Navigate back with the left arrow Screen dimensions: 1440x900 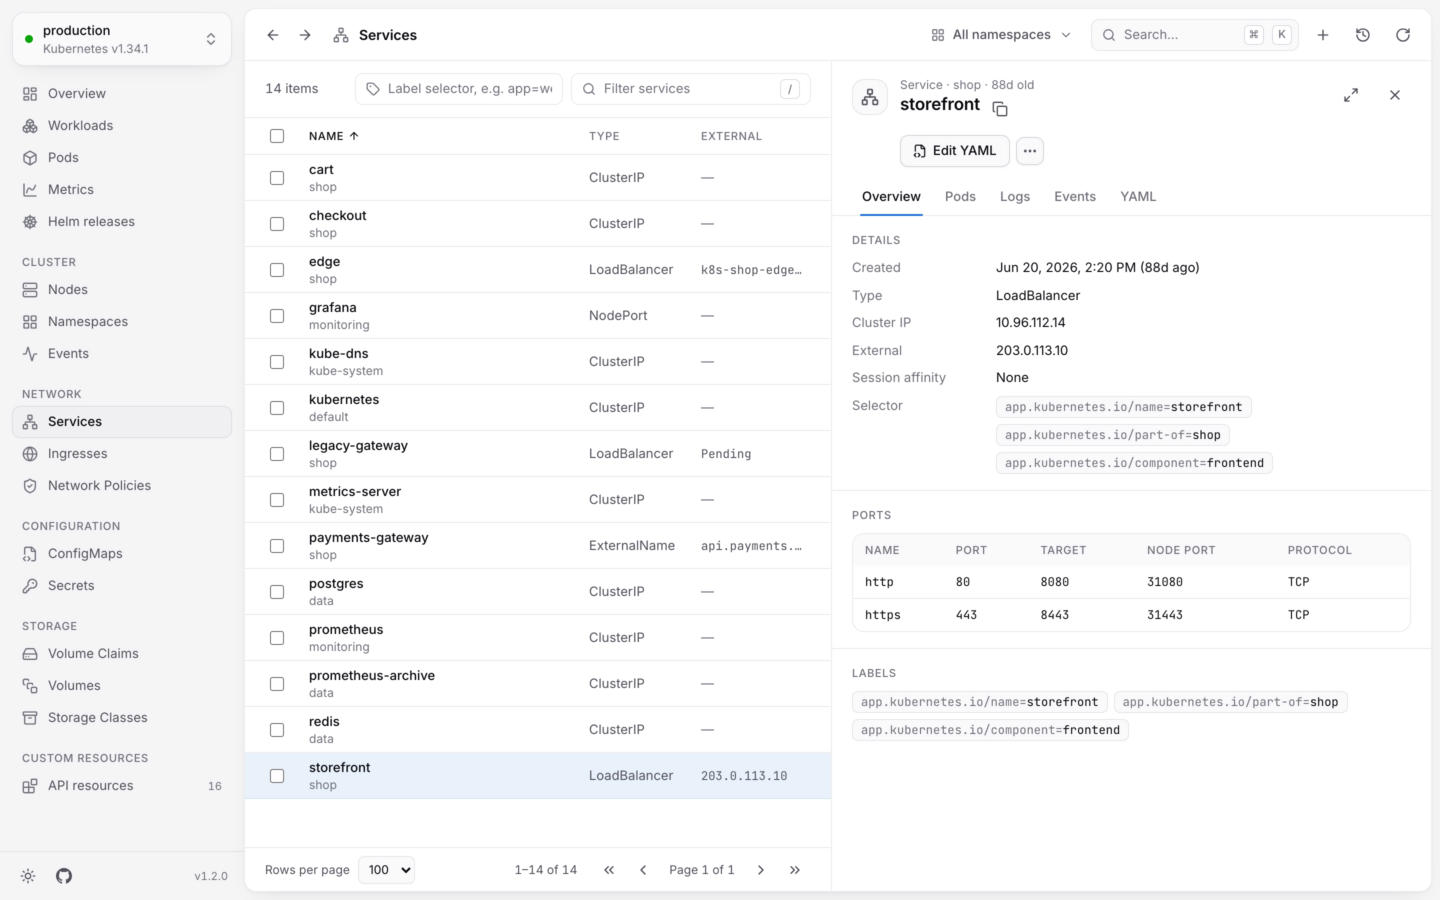click(x=273, y=35)
